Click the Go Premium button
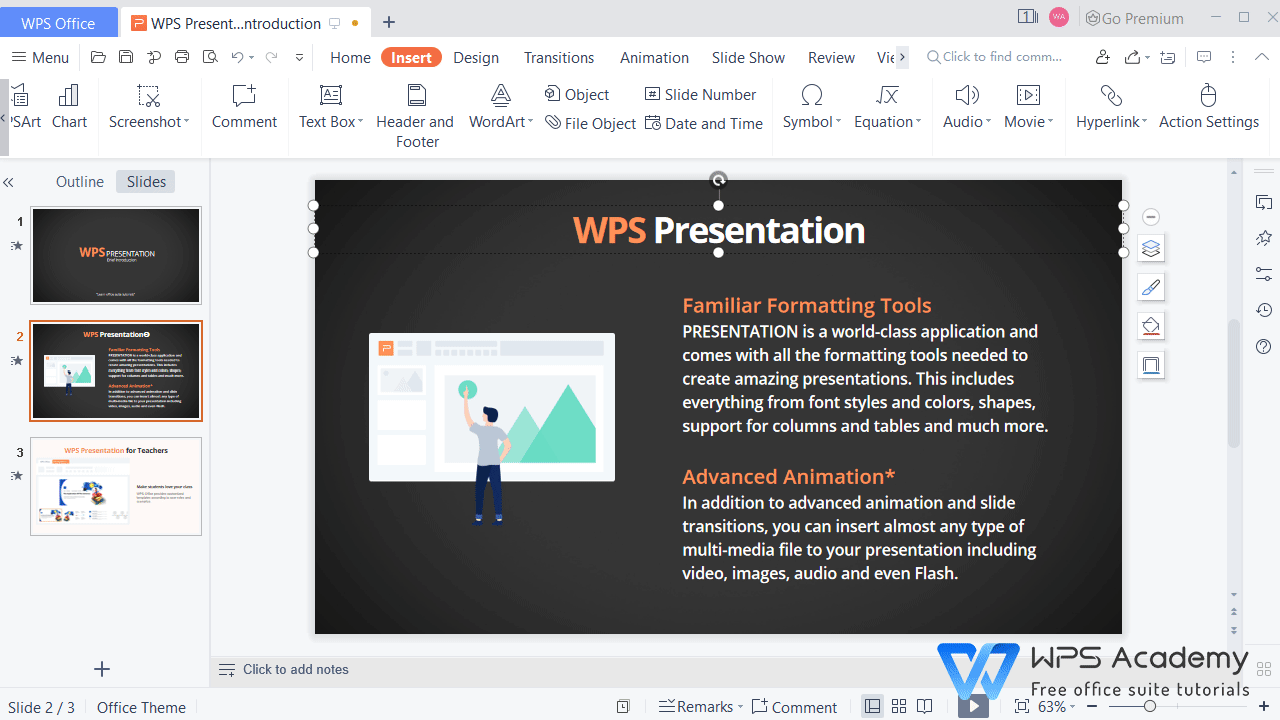Viewport: 1280px width, 720px height. pyautogui.click(x=1135, y=17)
